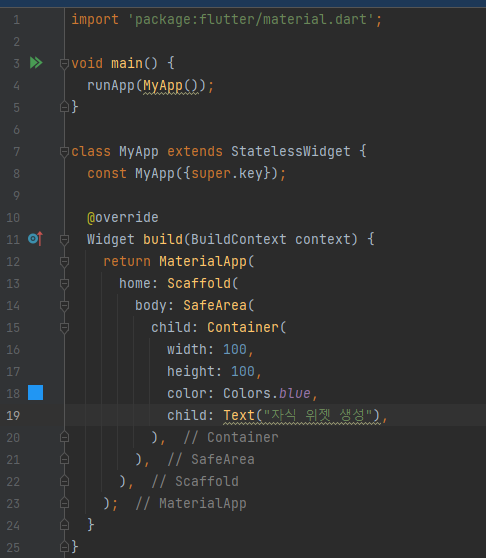
Task: Click the @override annotation
Action: point(123,217)
